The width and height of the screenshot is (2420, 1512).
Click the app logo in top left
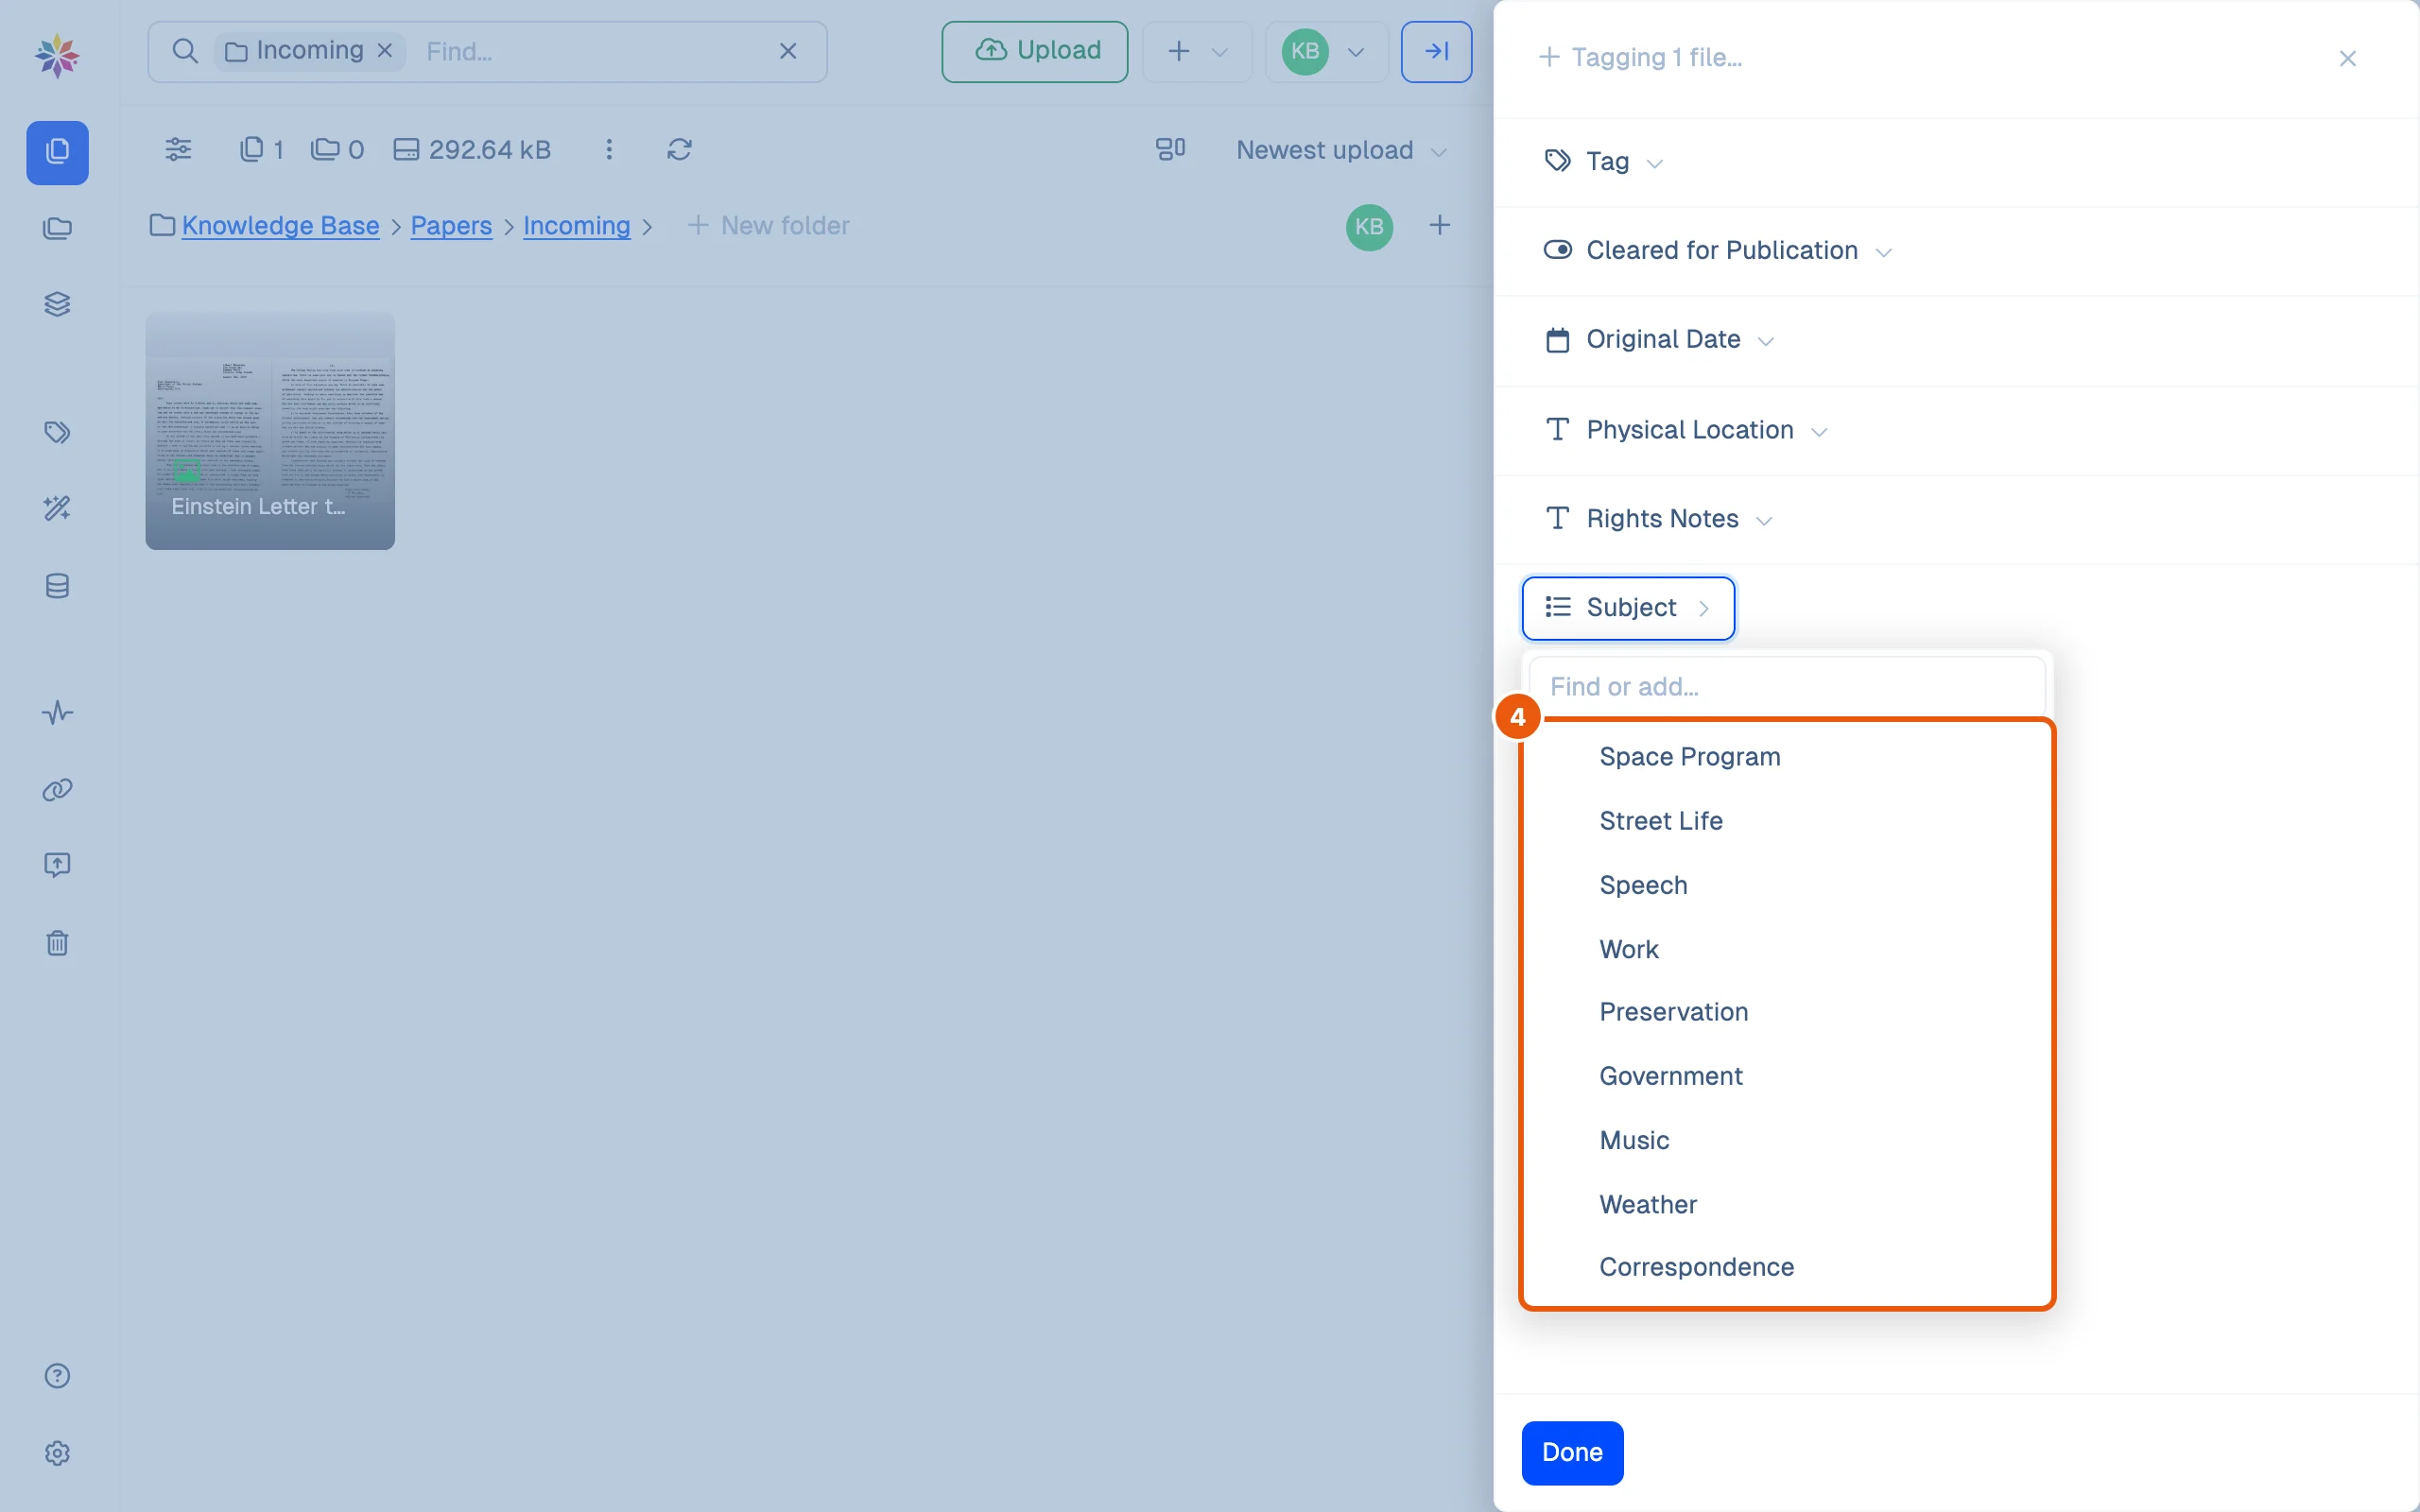57,56
